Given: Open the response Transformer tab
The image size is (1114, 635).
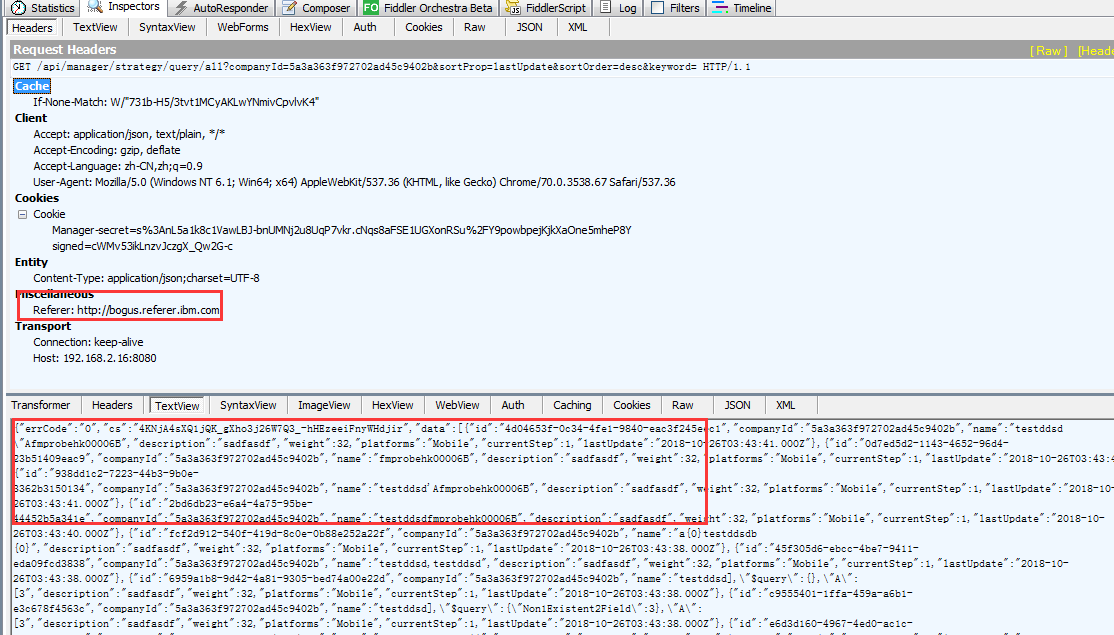Looking at the screenshot, I should [40, 405].
